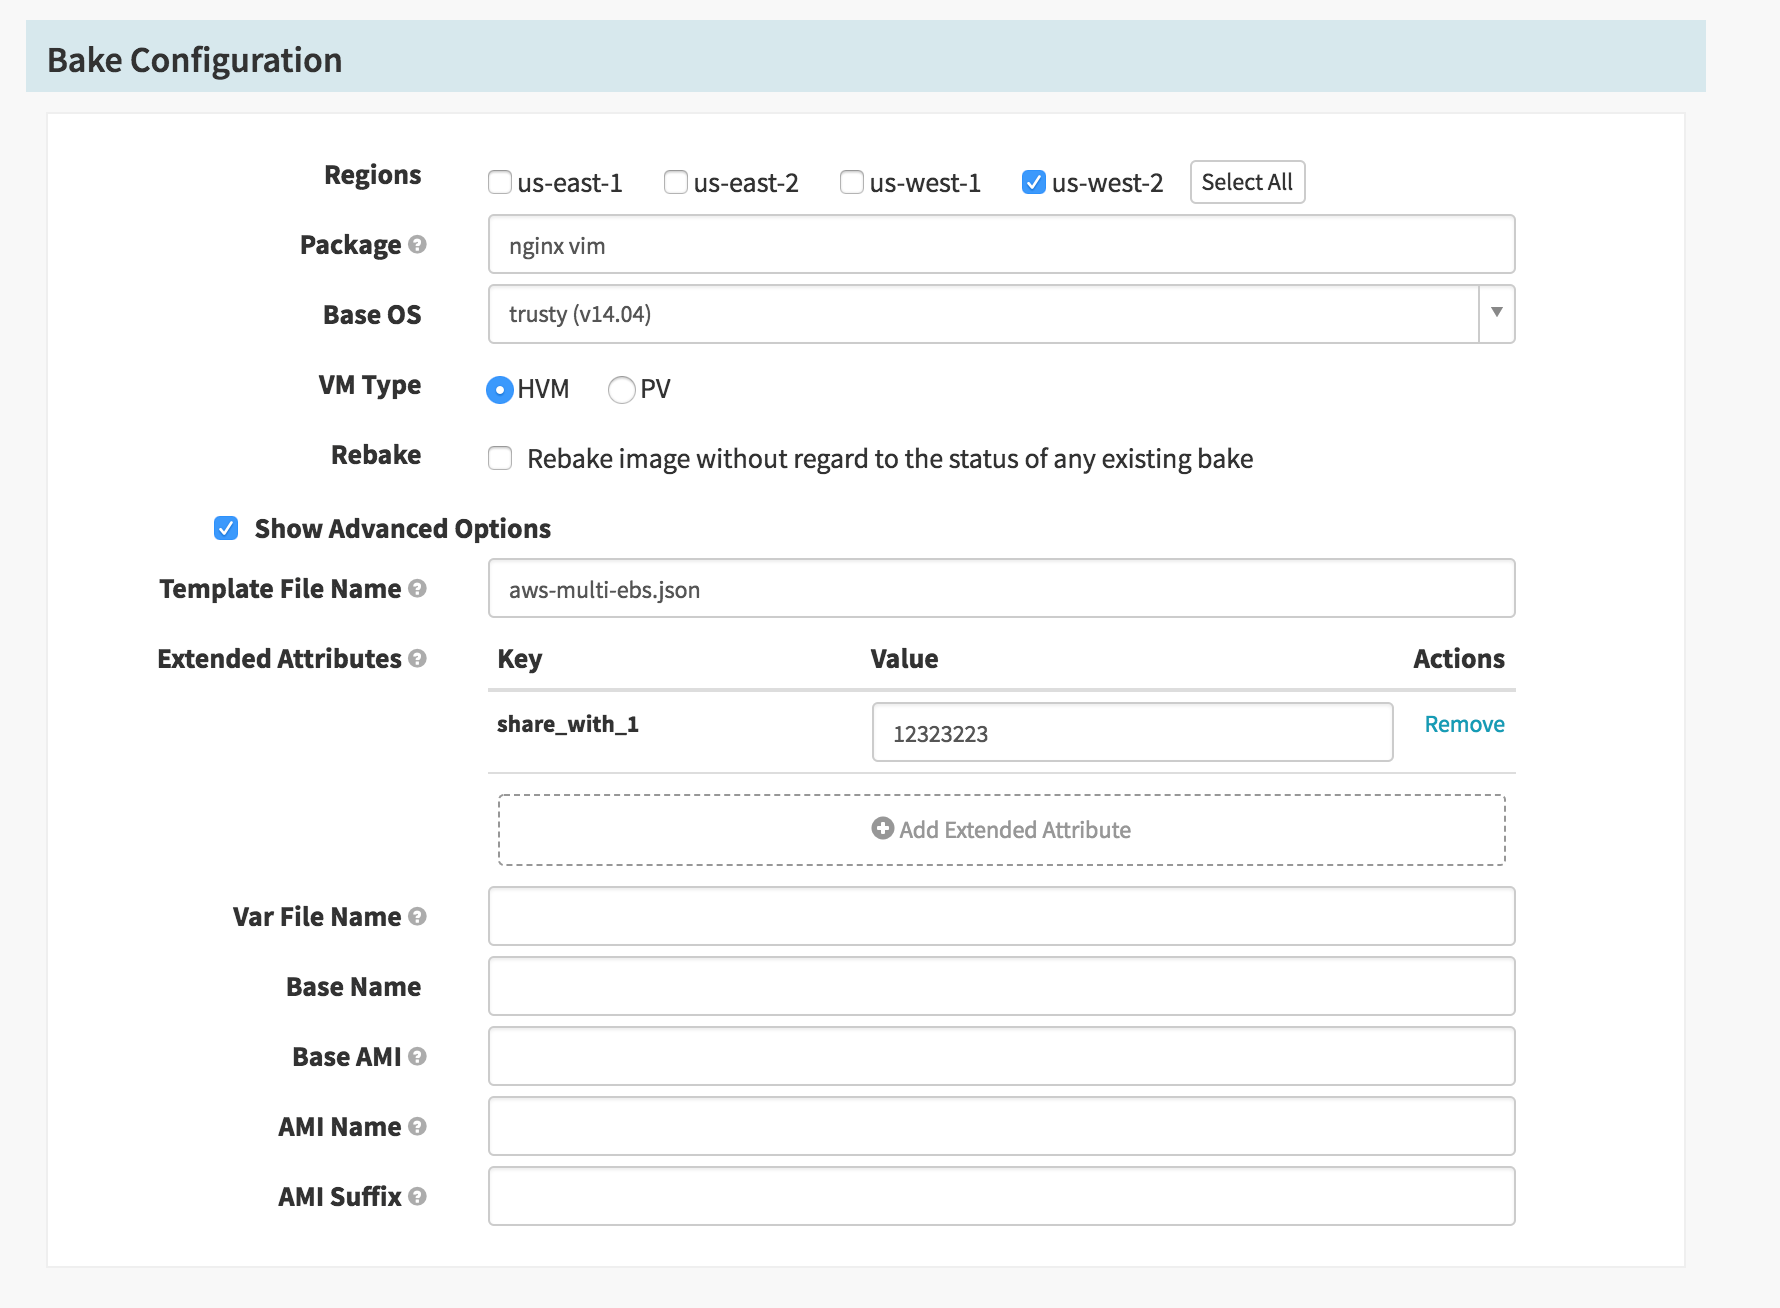Select the HVM radio button

click(500, 390)
